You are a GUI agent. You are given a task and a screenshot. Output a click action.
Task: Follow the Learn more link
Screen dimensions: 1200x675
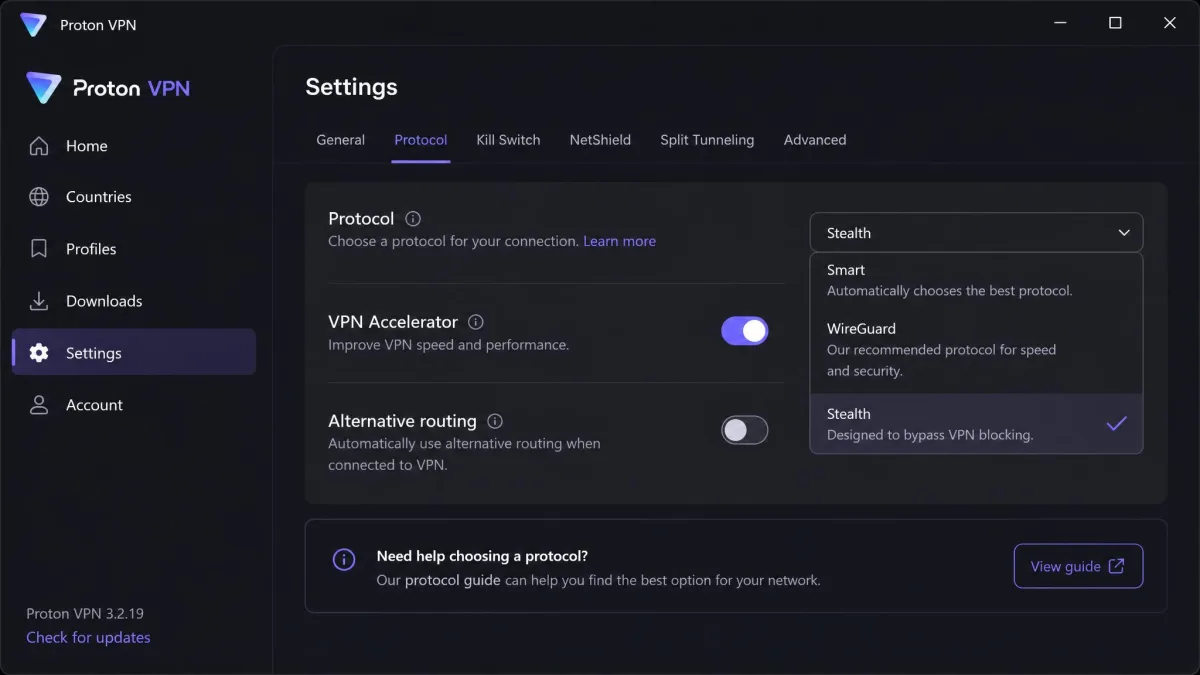[x=620, y=241]
